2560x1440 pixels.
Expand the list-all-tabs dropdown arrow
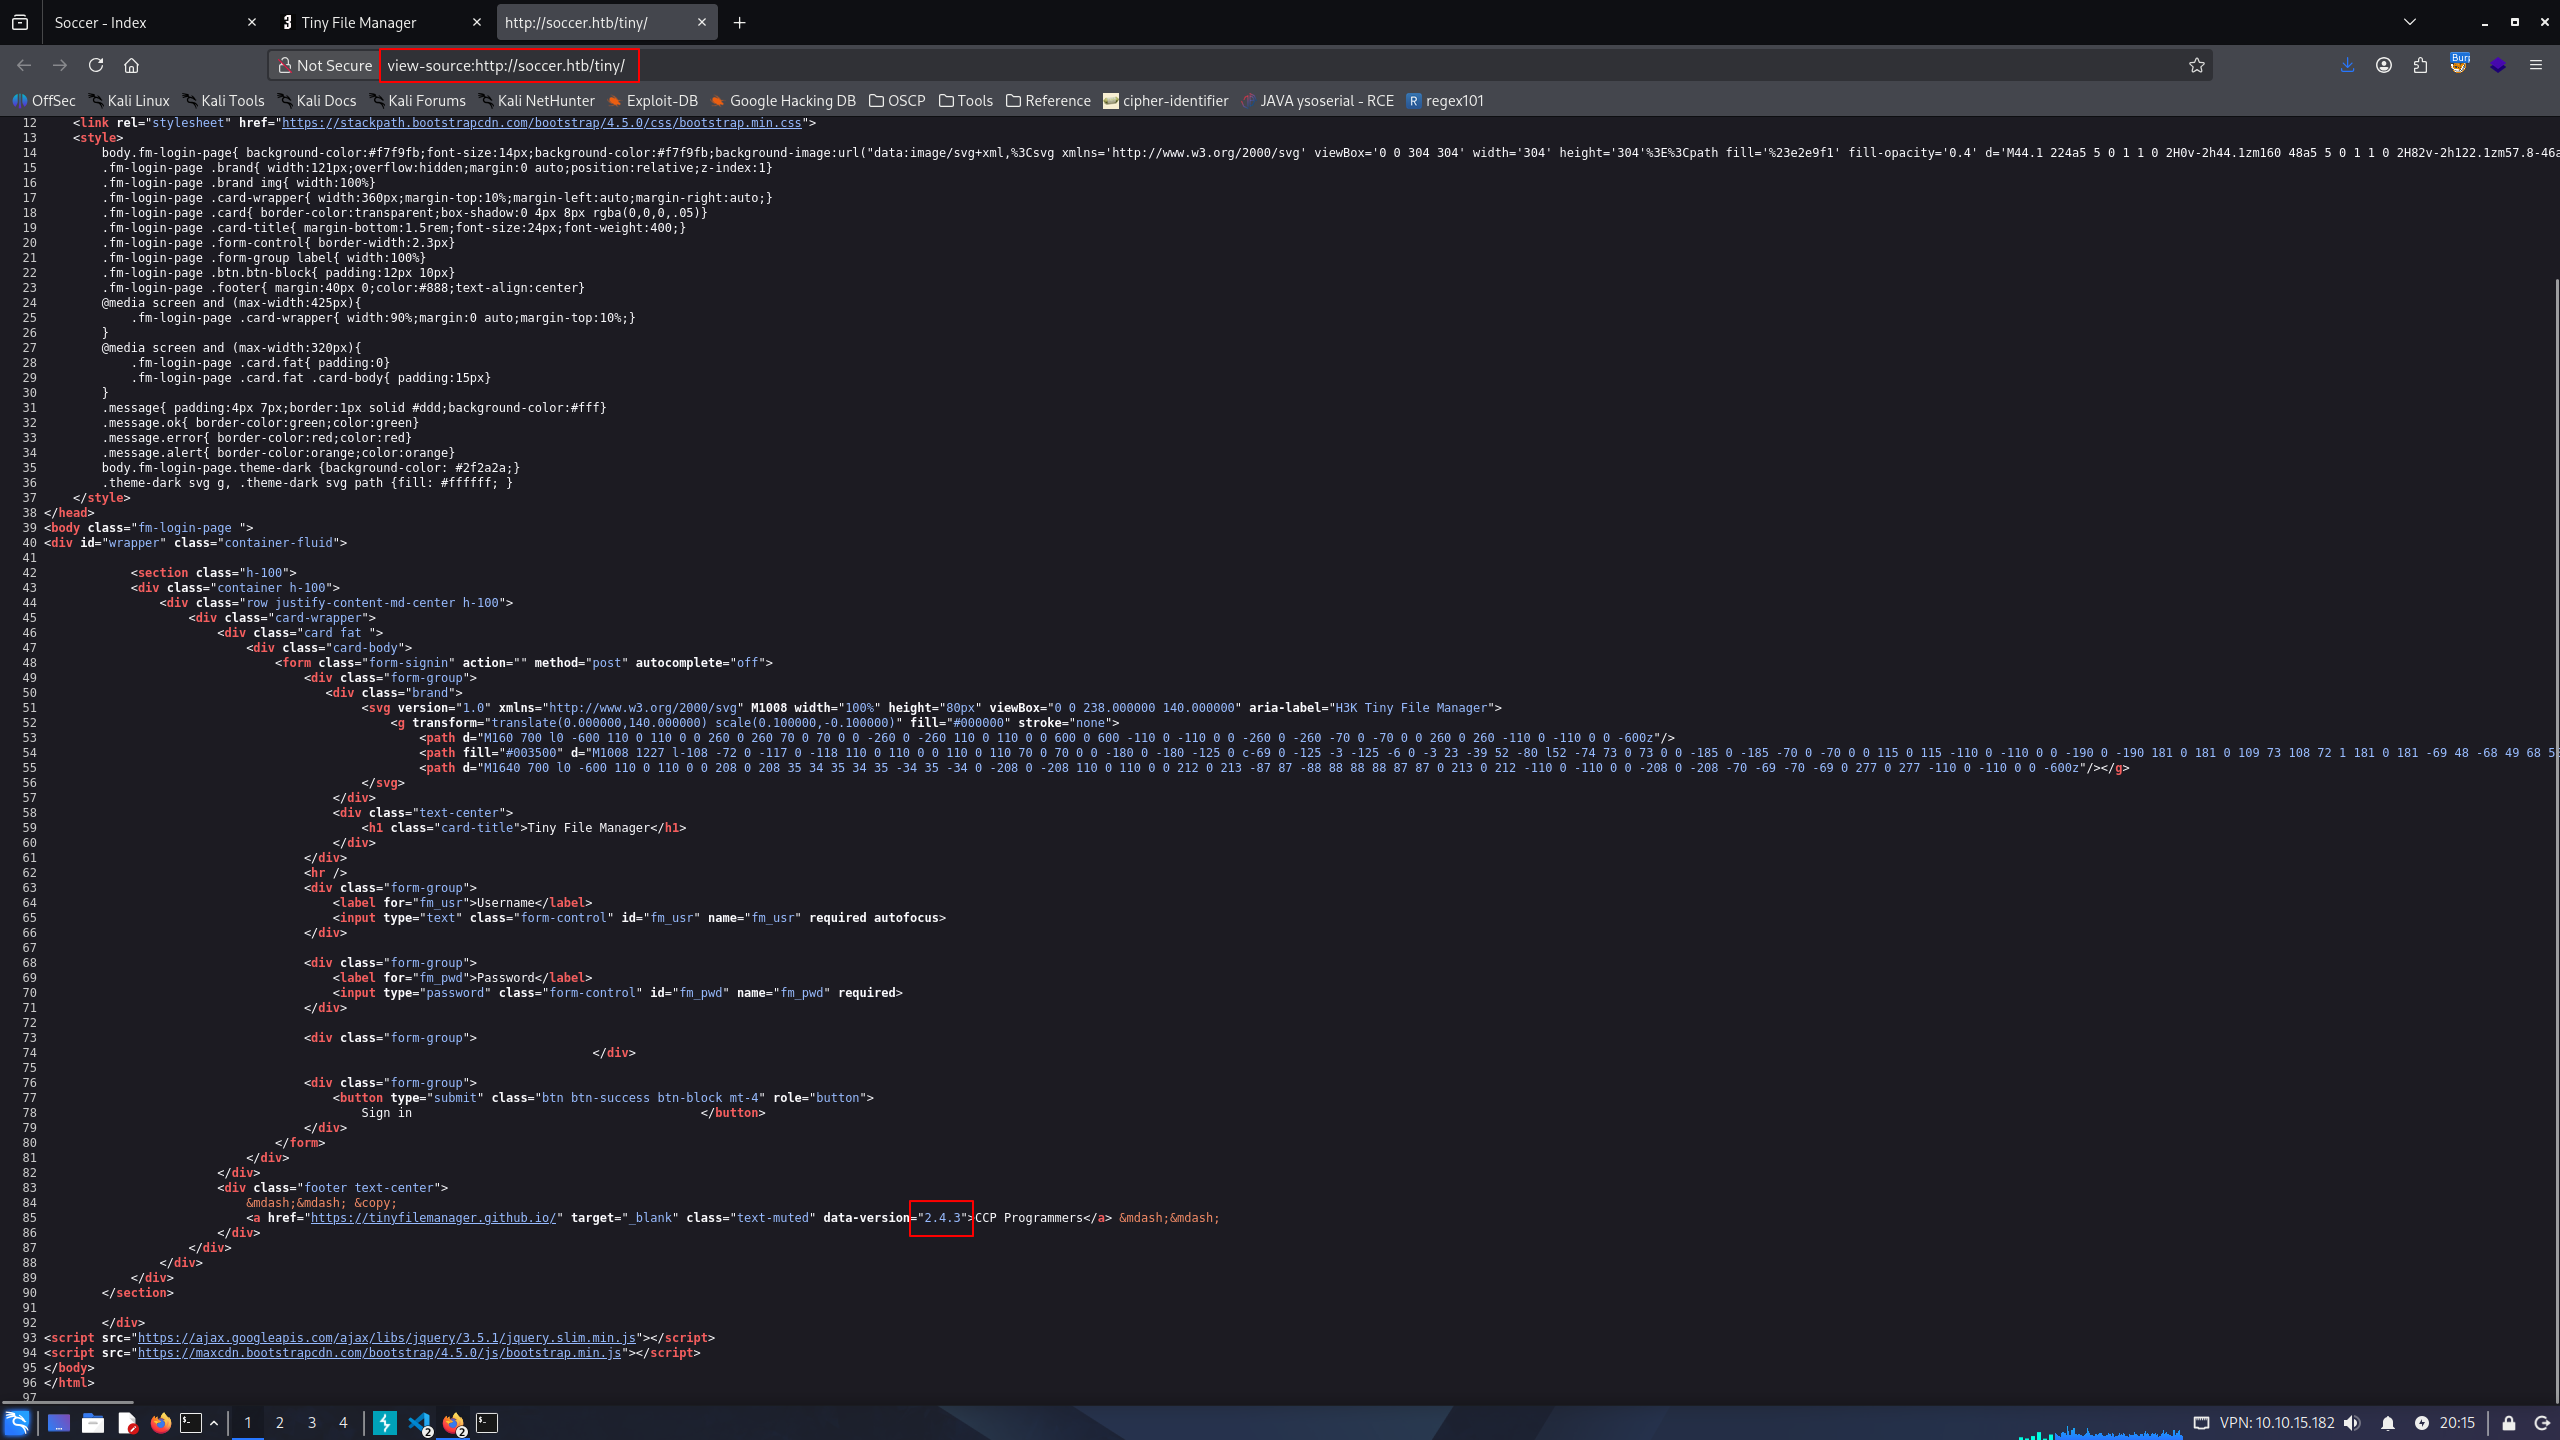pos(2409,22)
